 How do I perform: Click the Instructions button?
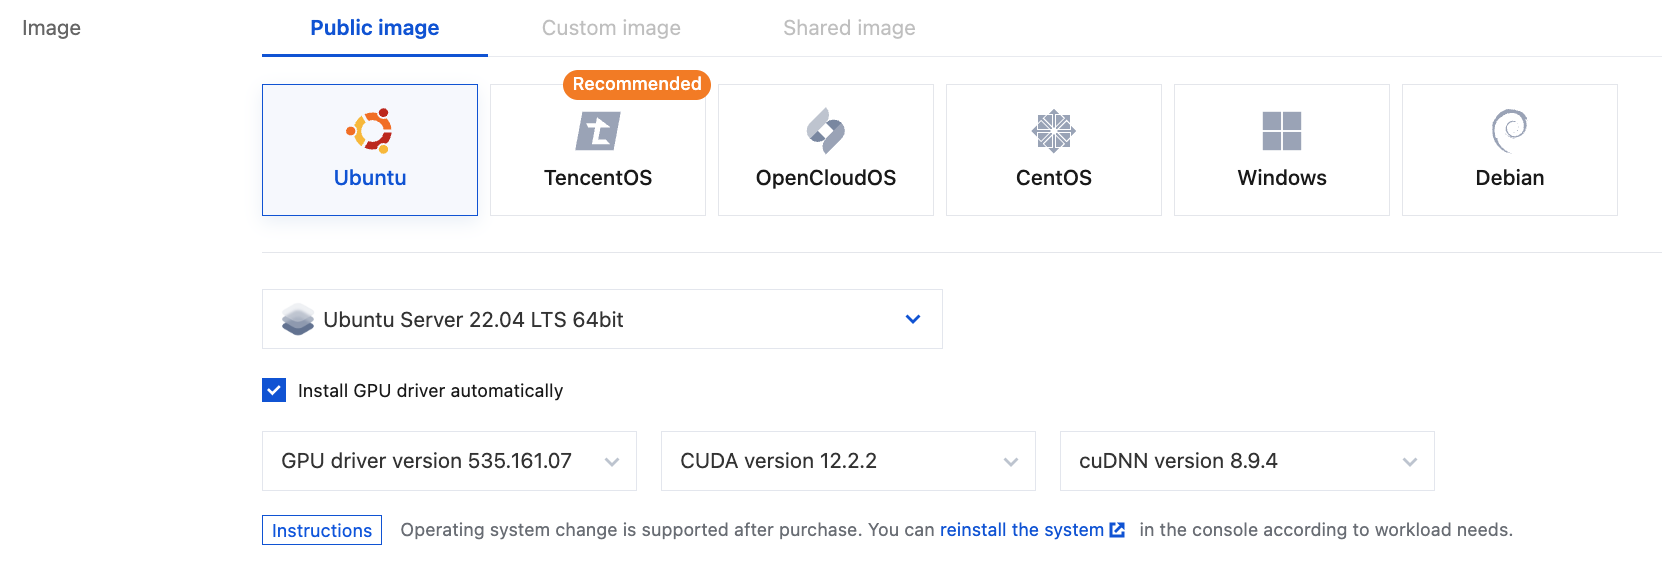(322, 530)
